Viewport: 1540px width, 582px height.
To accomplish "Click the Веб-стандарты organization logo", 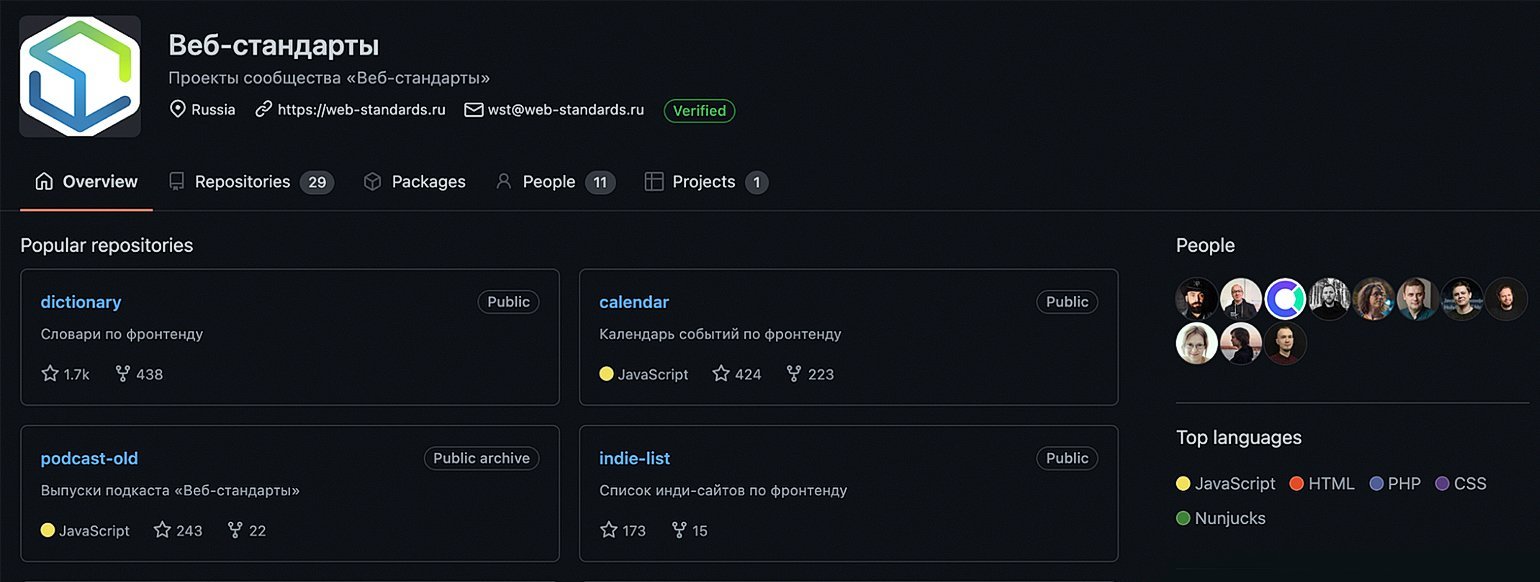I will pyautogui.click(x=80, y=76).
